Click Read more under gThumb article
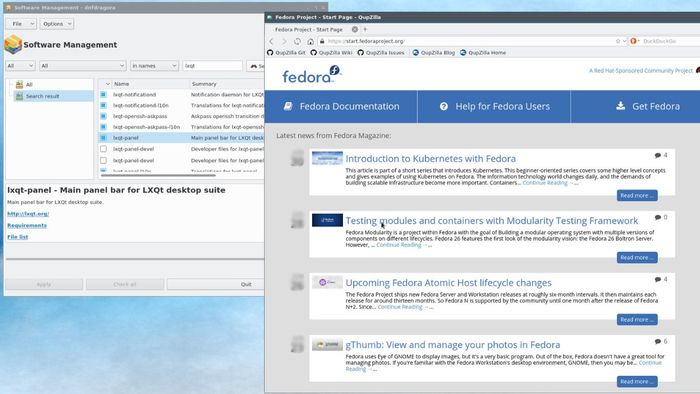 pos(637,382)
